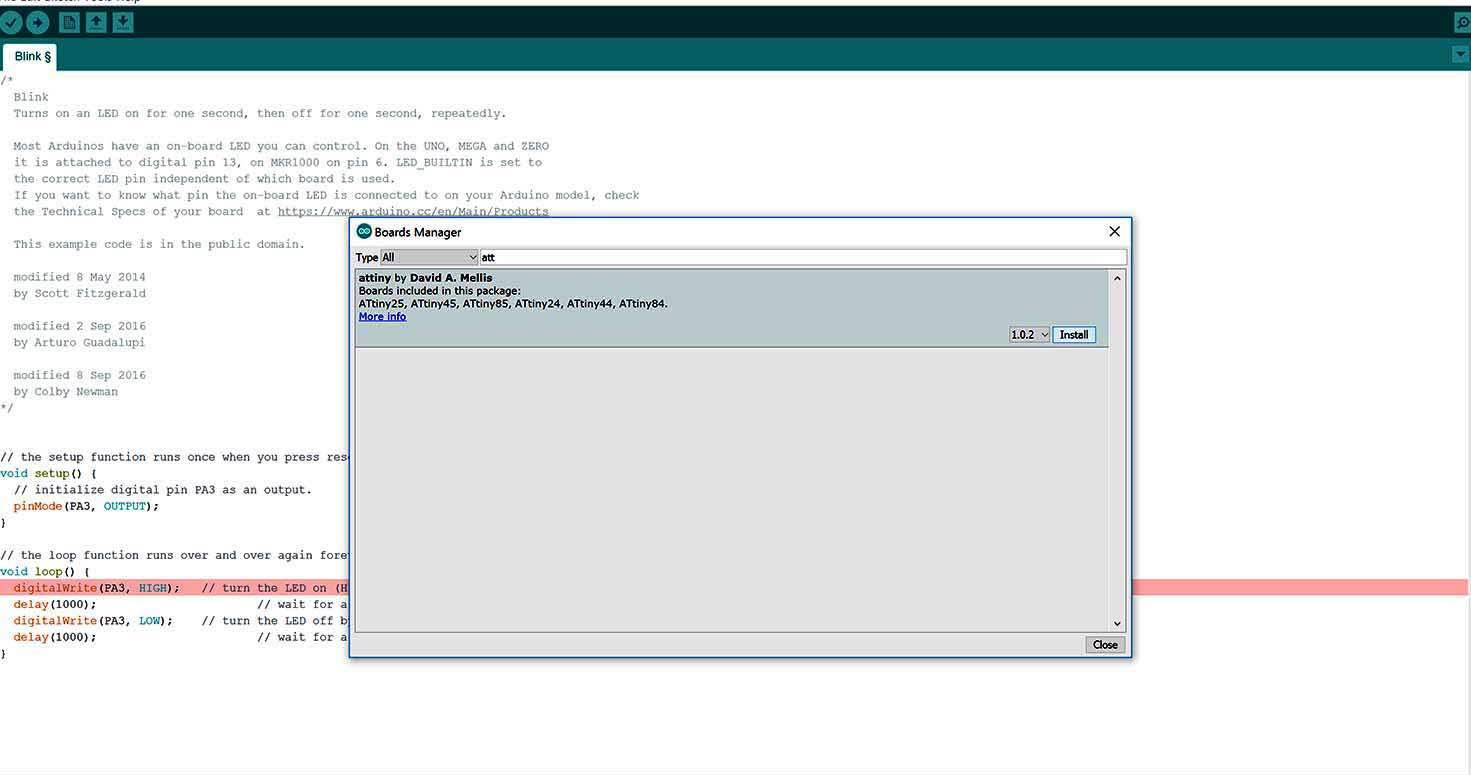Click the "modified 8 May 2014" comment line
The height and width of the screenshot is (775, 1471).
79,277
